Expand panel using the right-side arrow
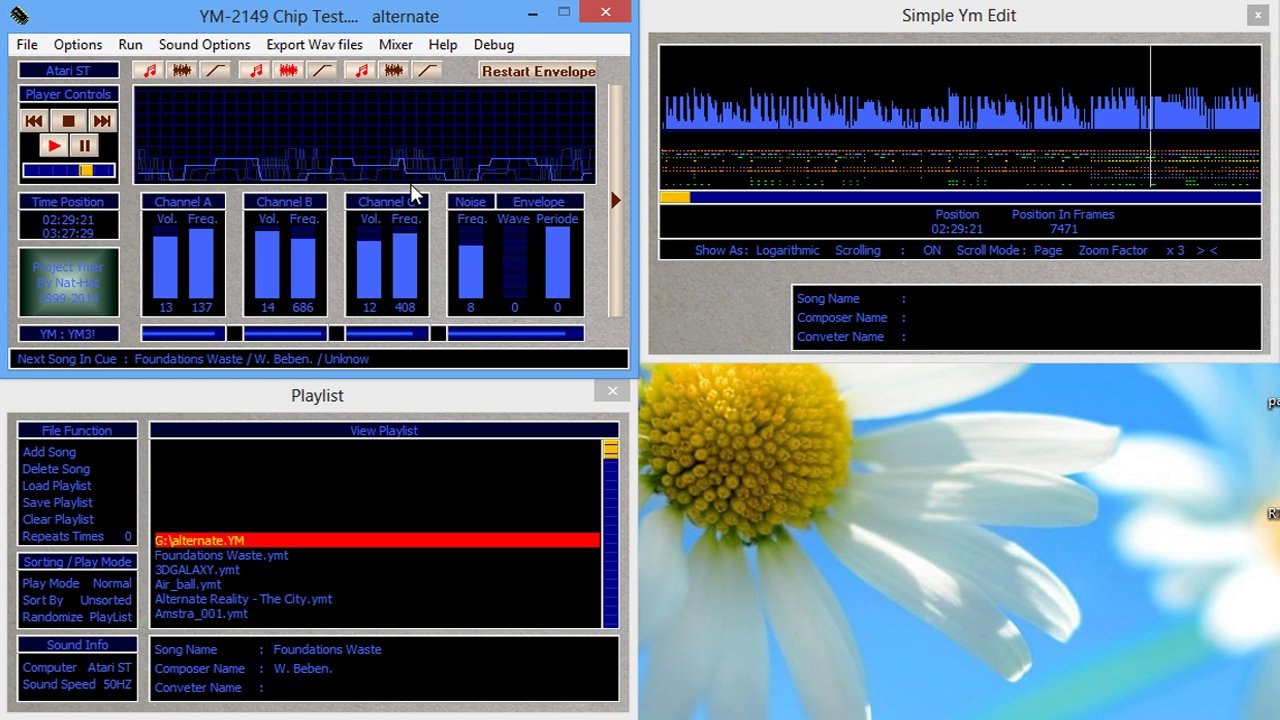1280x720 pixels. [615, 200]
